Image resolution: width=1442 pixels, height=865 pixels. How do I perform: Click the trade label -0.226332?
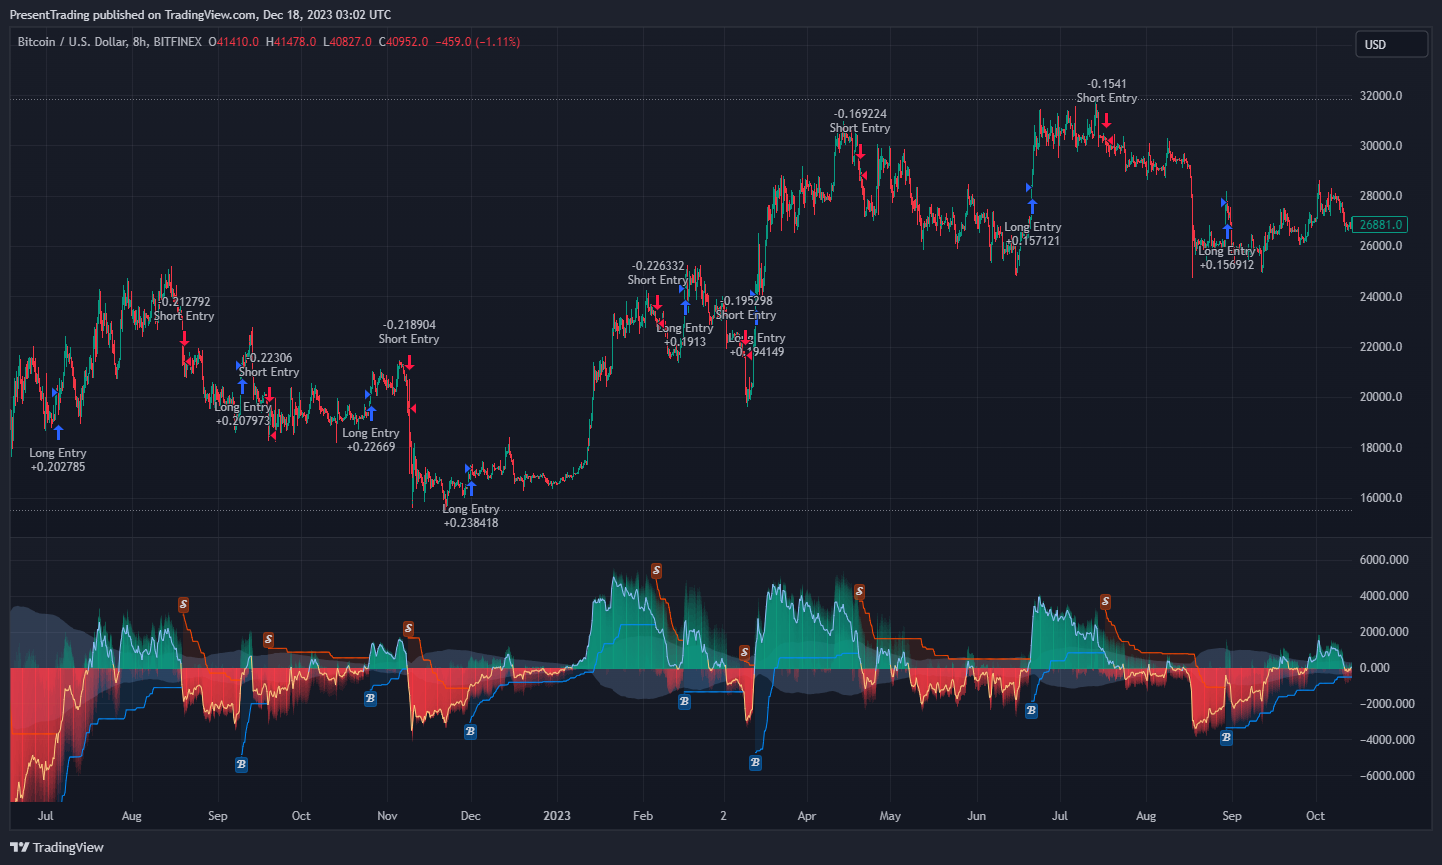pos(658,266)
